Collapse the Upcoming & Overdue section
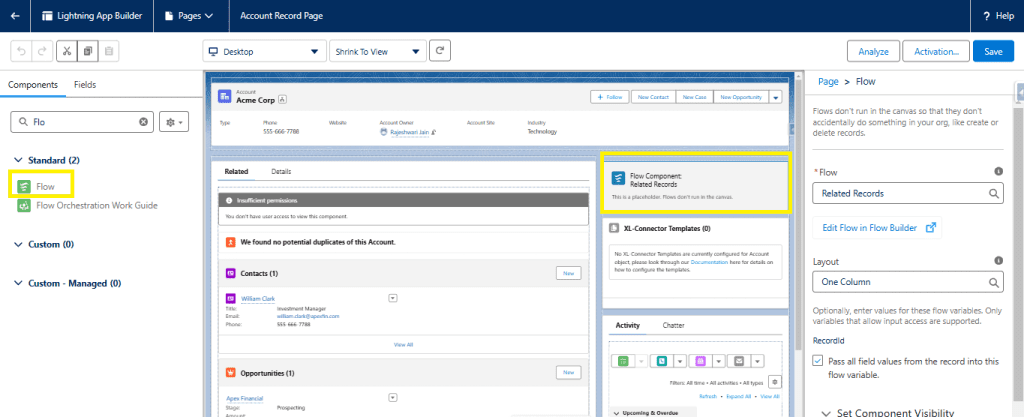 [x=618, y=413]
